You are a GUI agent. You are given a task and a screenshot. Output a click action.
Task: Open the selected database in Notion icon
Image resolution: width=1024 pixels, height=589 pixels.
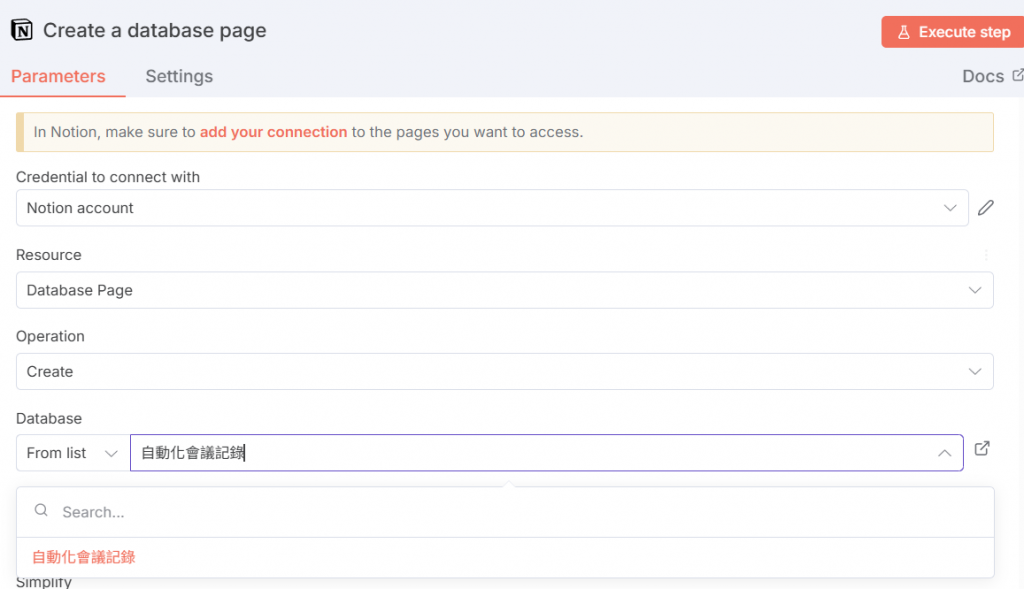point(982,449)
